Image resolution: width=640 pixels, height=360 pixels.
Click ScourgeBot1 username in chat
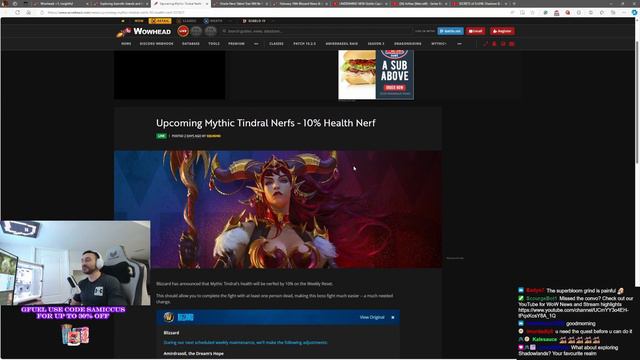(541, 299)
